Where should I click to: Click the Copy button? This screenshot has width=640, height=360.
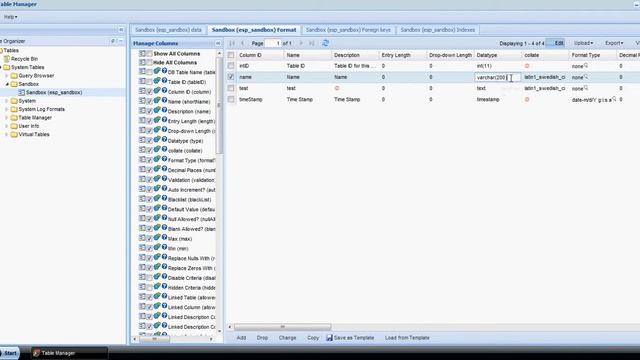pyautogui.click(x=313, y=338)
